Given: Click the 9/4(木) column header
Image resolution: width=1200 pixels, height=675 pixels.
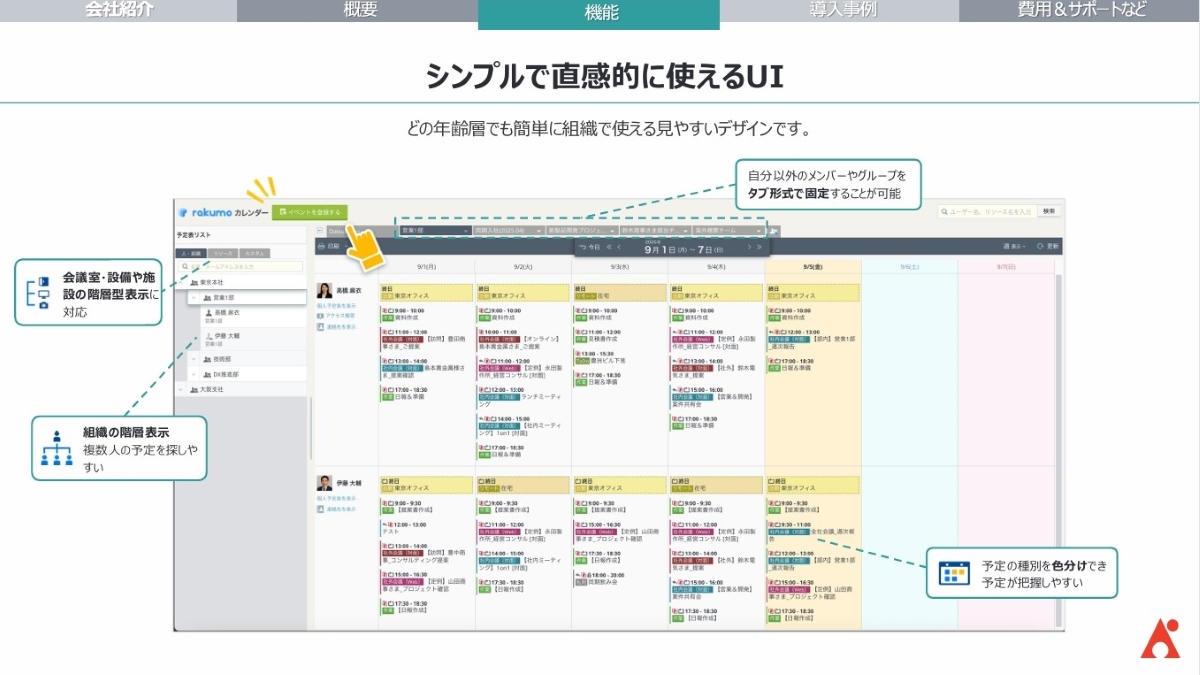Looking at the screenshot, I should (716, 267).
